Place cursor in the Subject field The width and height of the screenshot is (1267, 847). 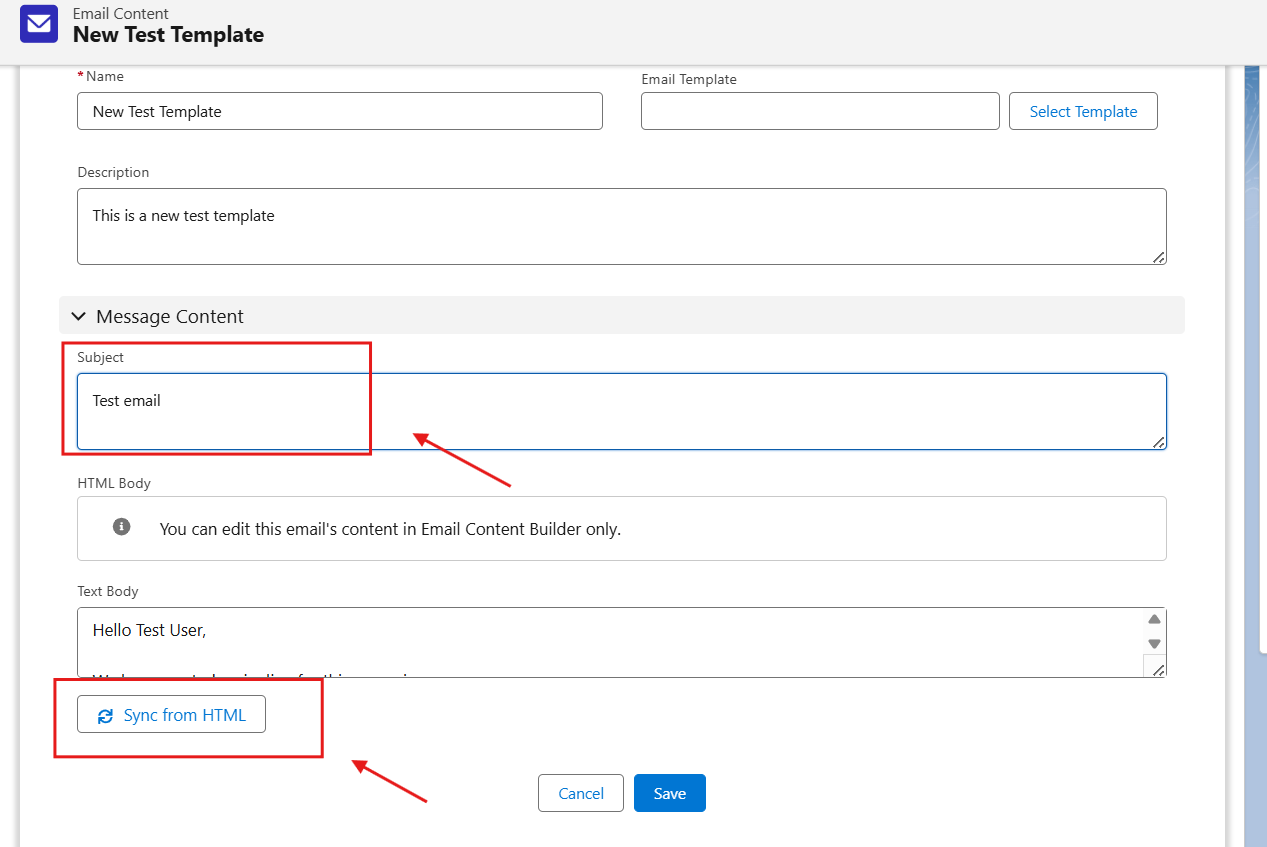point(620,411)
